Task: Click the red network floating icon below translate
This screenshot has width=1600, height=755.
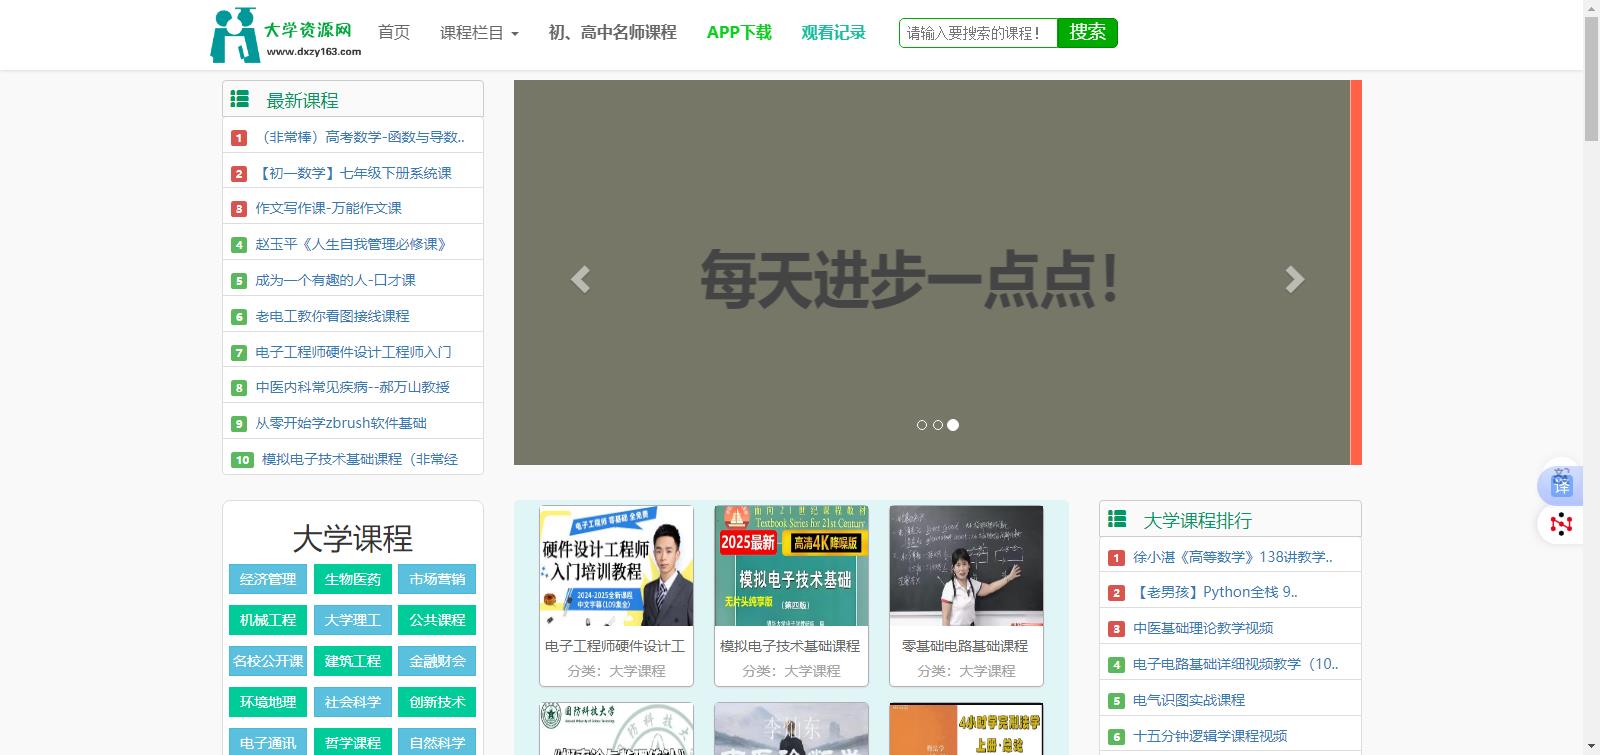Action: [x=1561, y=524]
